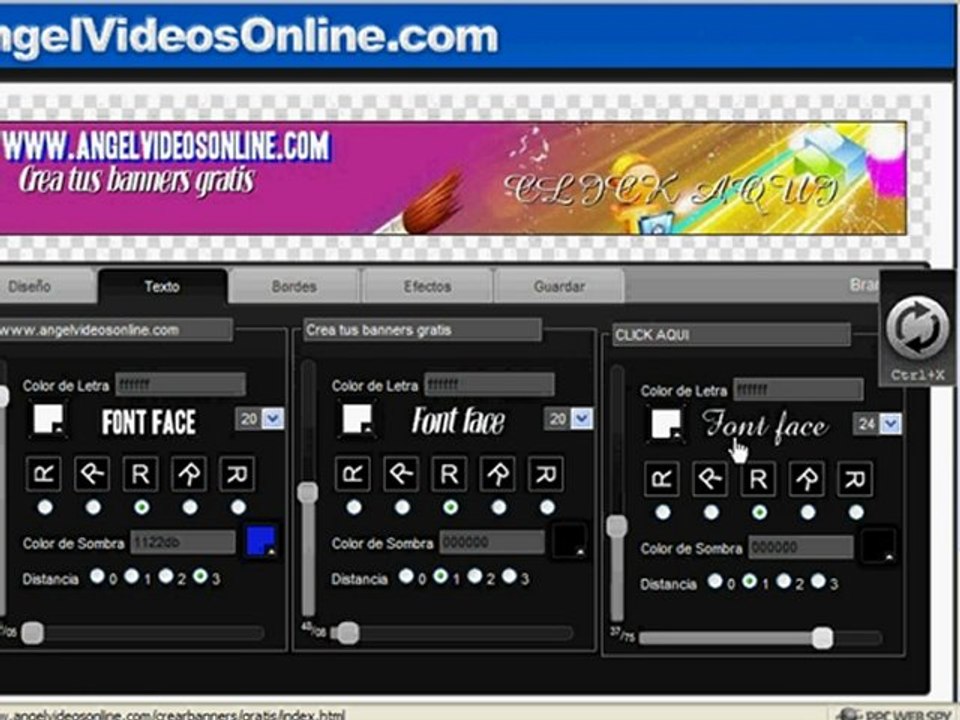Screen dimensions: 960x720
Task: Open black shadow swatch in Crea tus banners panel
Action: (x=569, y=541)
